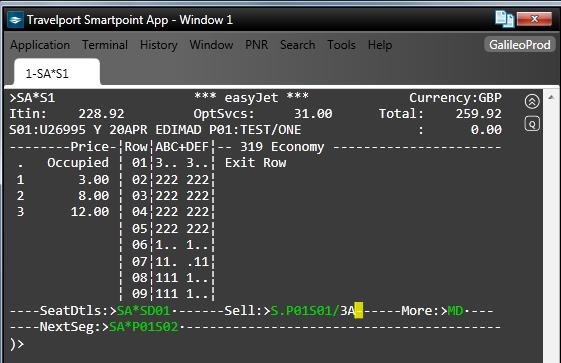Click the SA*SD01 seat details link
This screenshot has width=561, height=363.
(143, 310)
